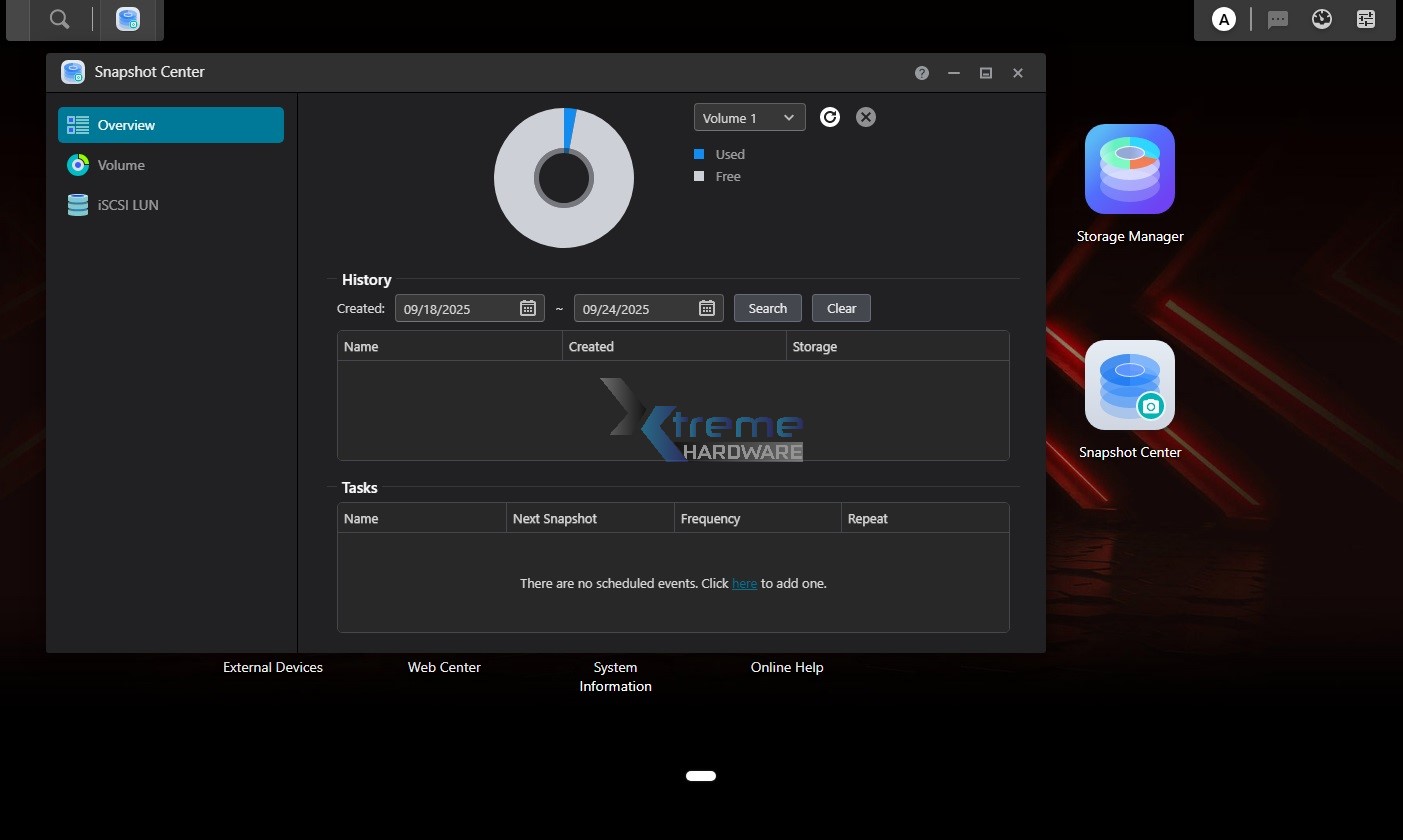Open Snapshot Center desktop icon

click(x=1129, y=386)
